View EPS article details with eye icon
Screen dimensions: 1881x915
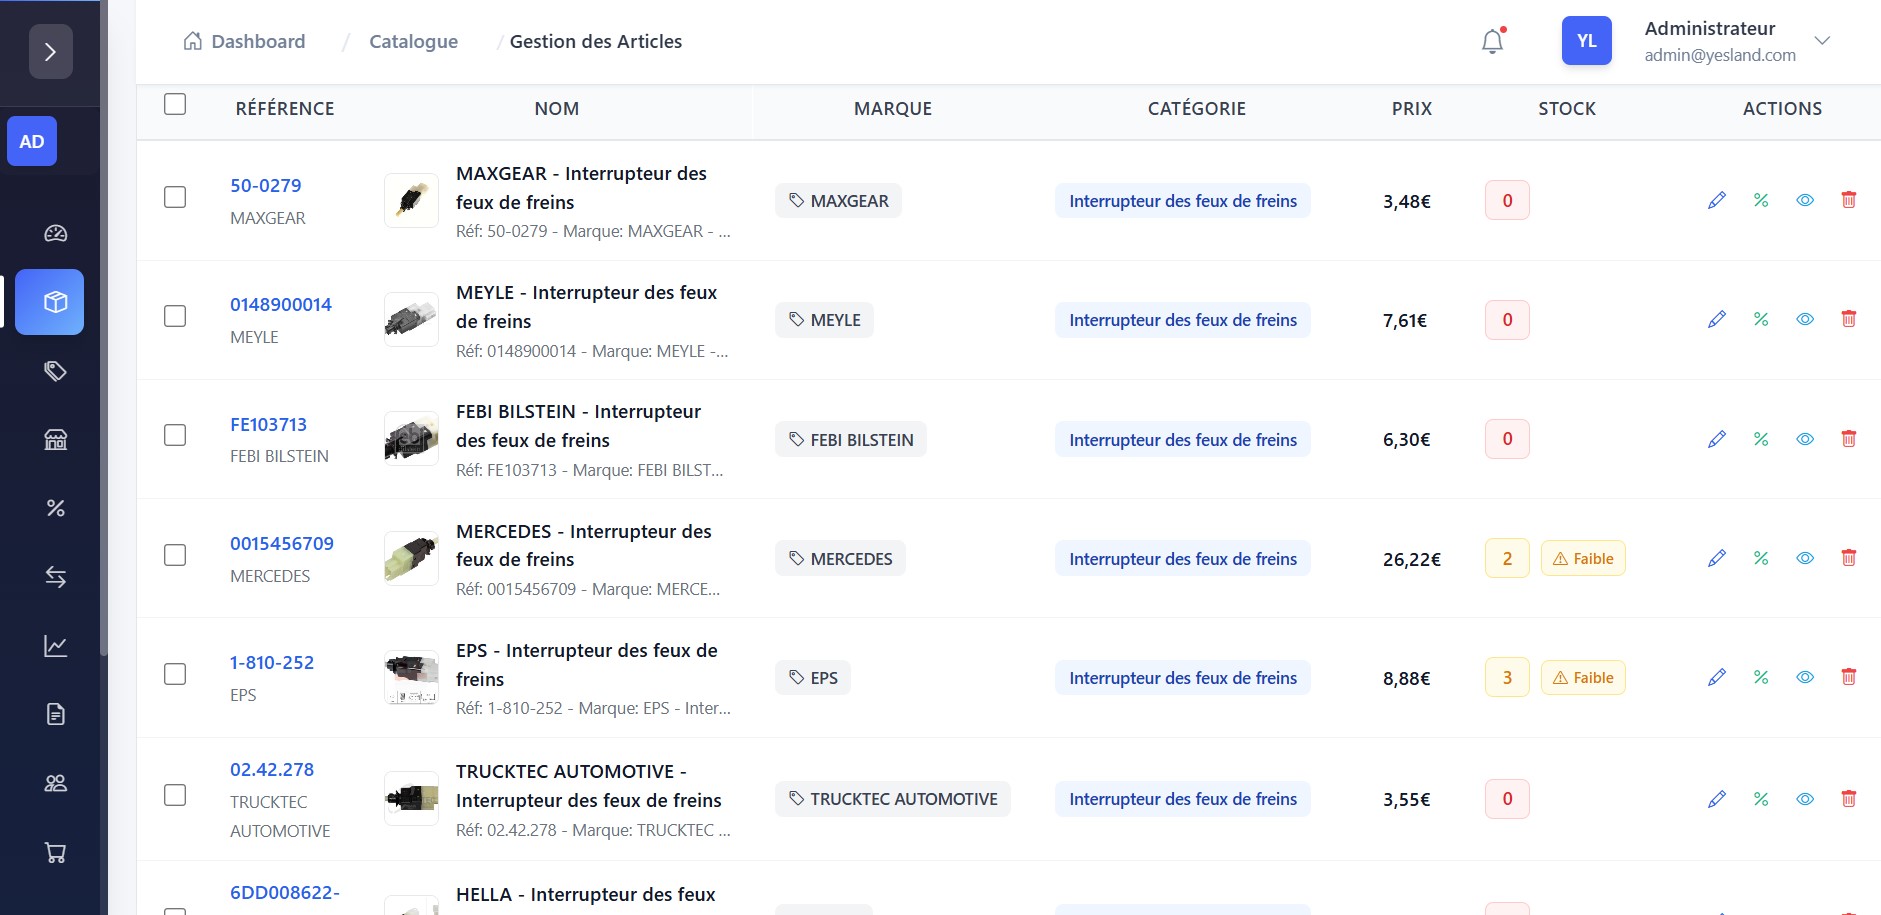click(1804, 677)
